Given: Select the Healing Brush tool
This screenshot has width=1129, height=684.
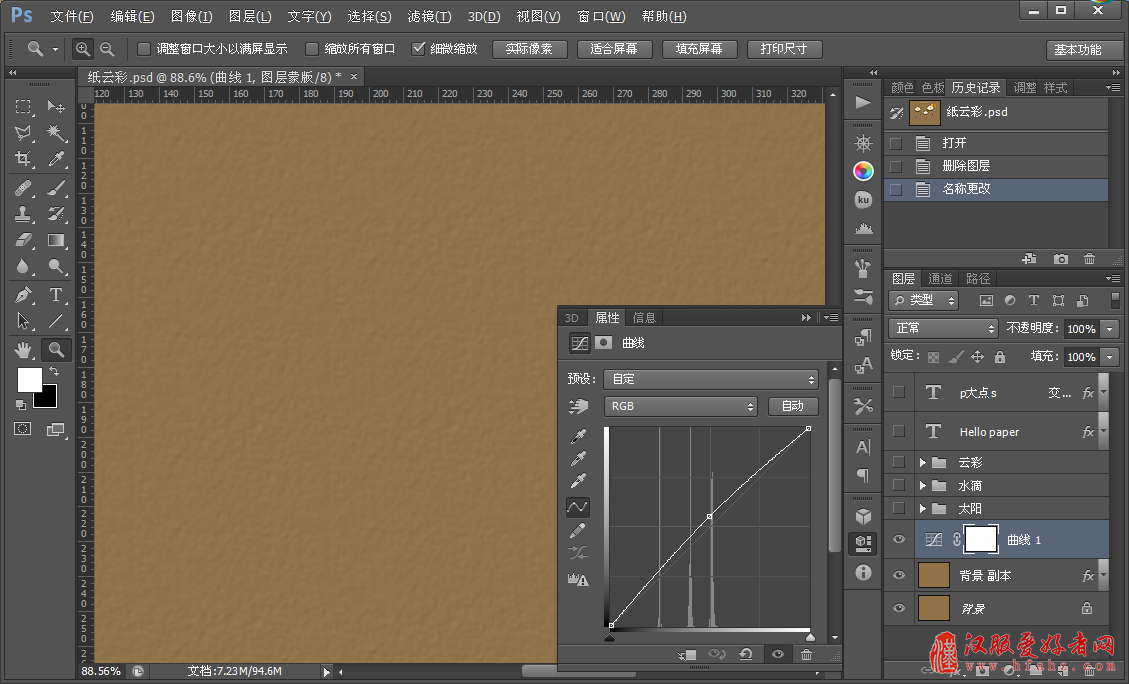Looking at the screenshot, I should pos(23,188).
